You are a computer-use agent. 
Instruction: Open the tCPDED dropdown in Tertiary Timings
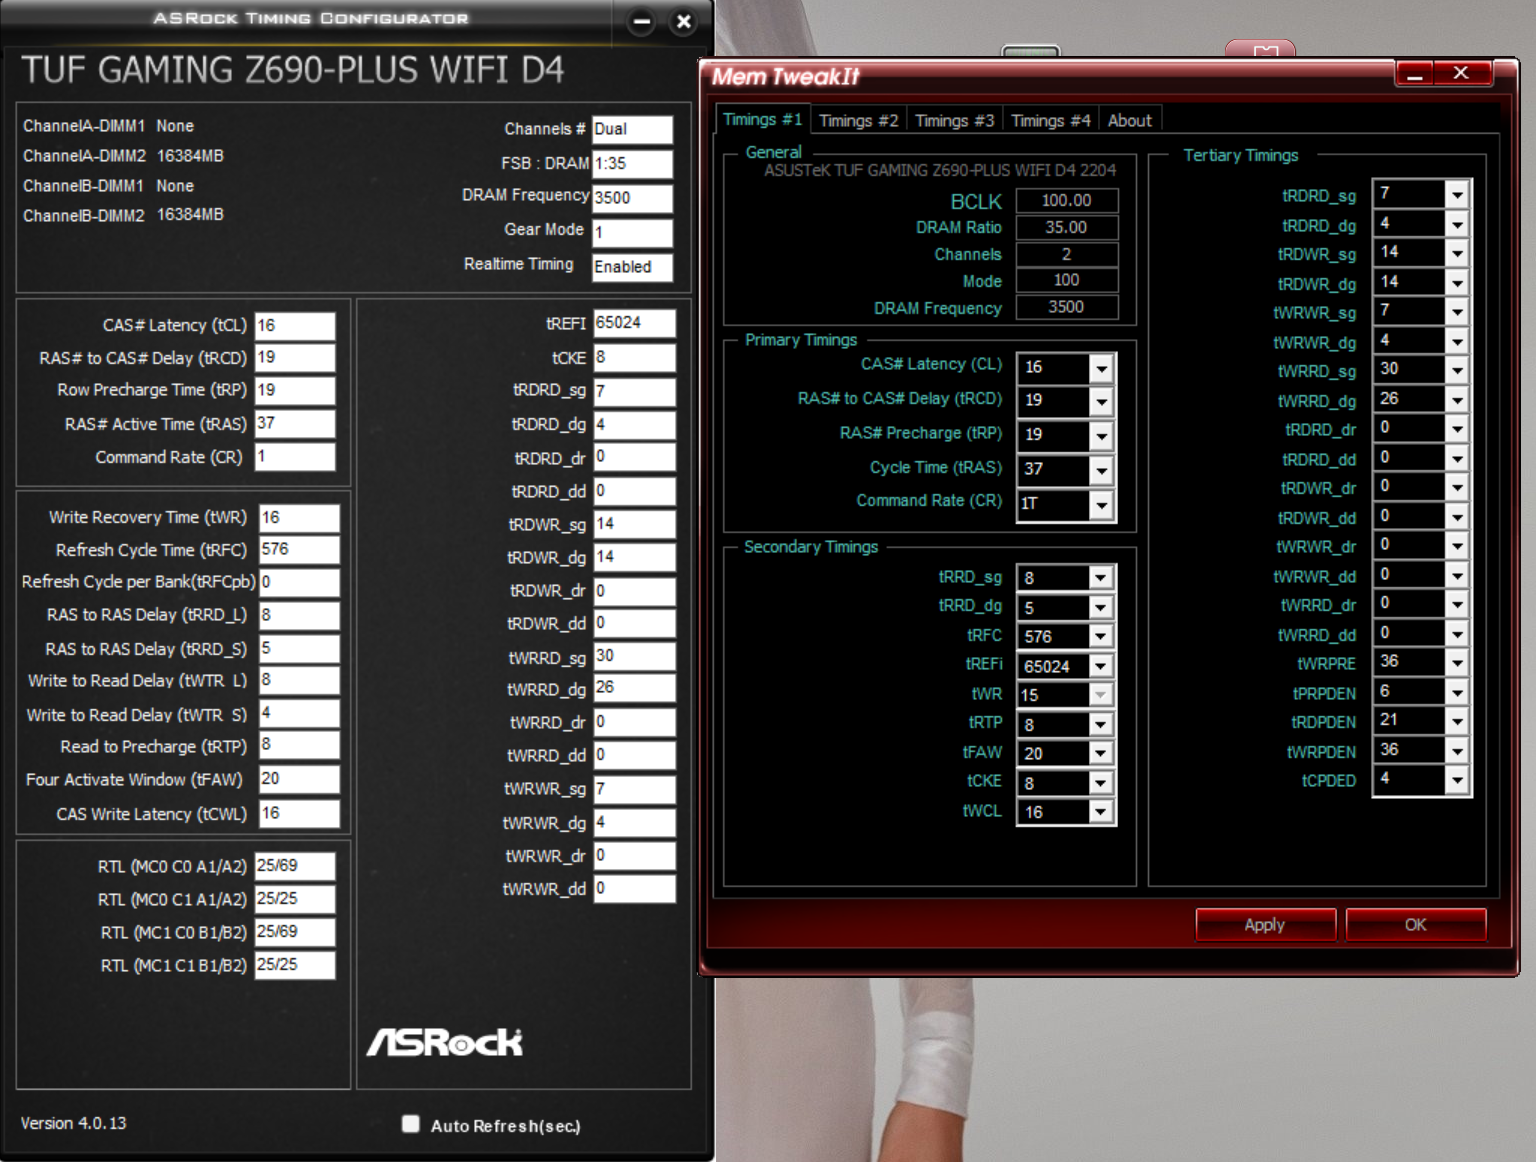(x=1457, y=780)
